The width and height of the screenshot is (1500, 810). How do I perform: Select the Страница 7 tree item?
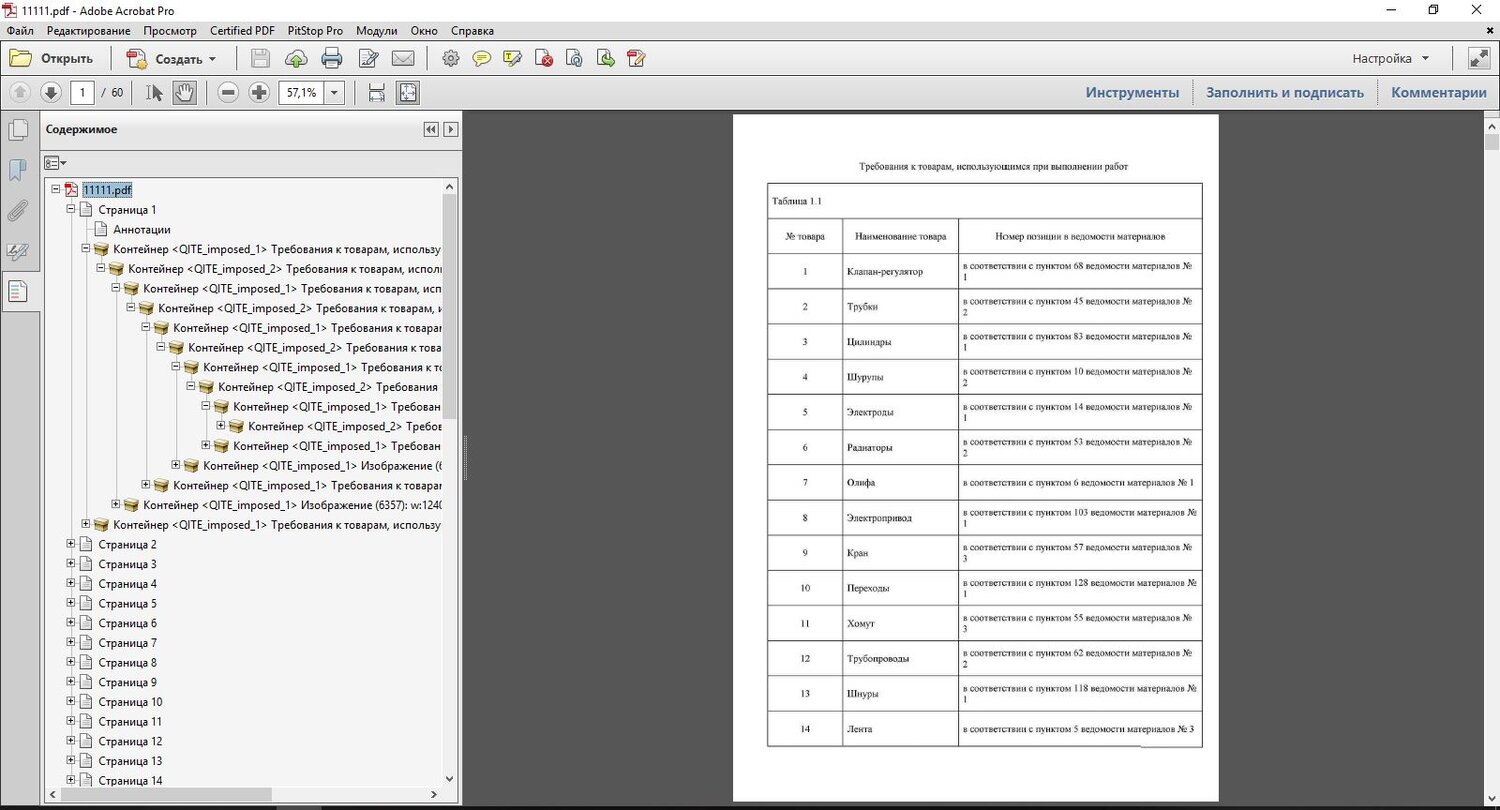(x=127, y=643)
